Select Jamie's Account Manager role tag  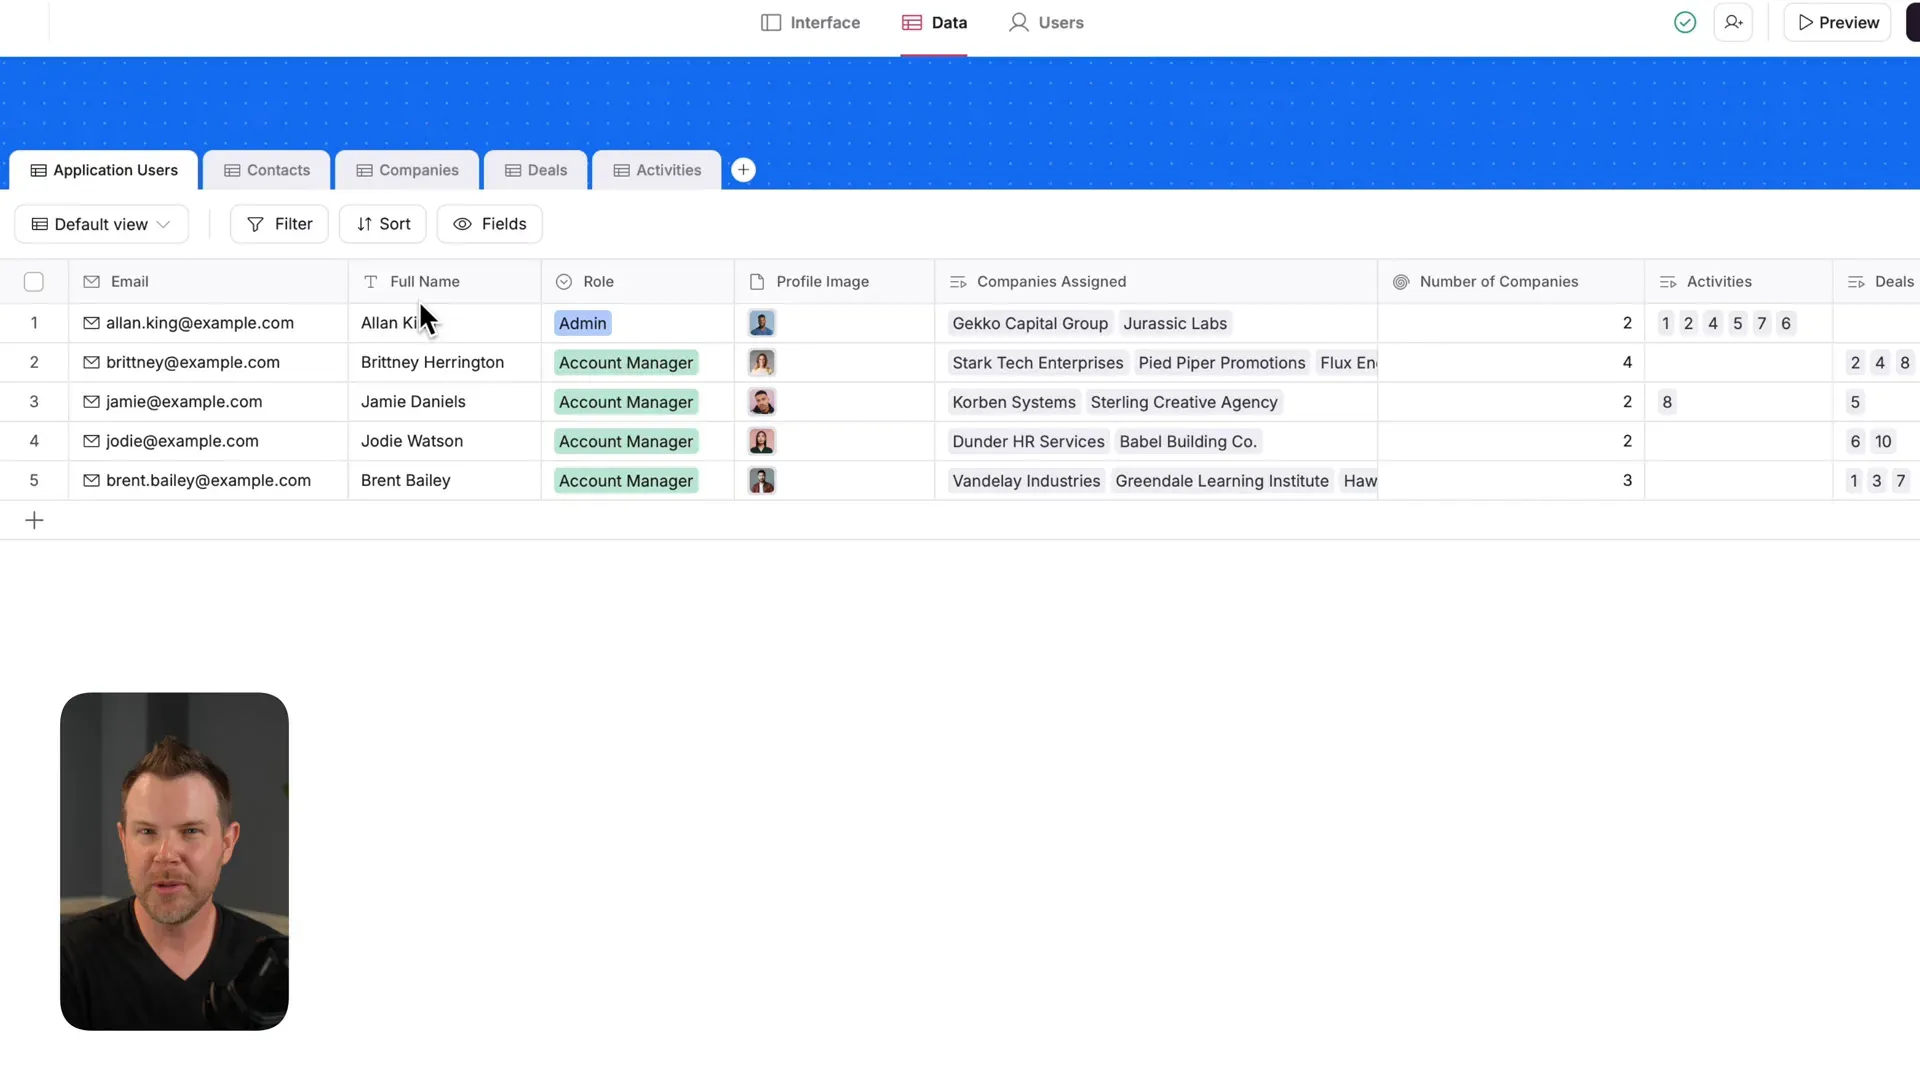click(626, 402)
